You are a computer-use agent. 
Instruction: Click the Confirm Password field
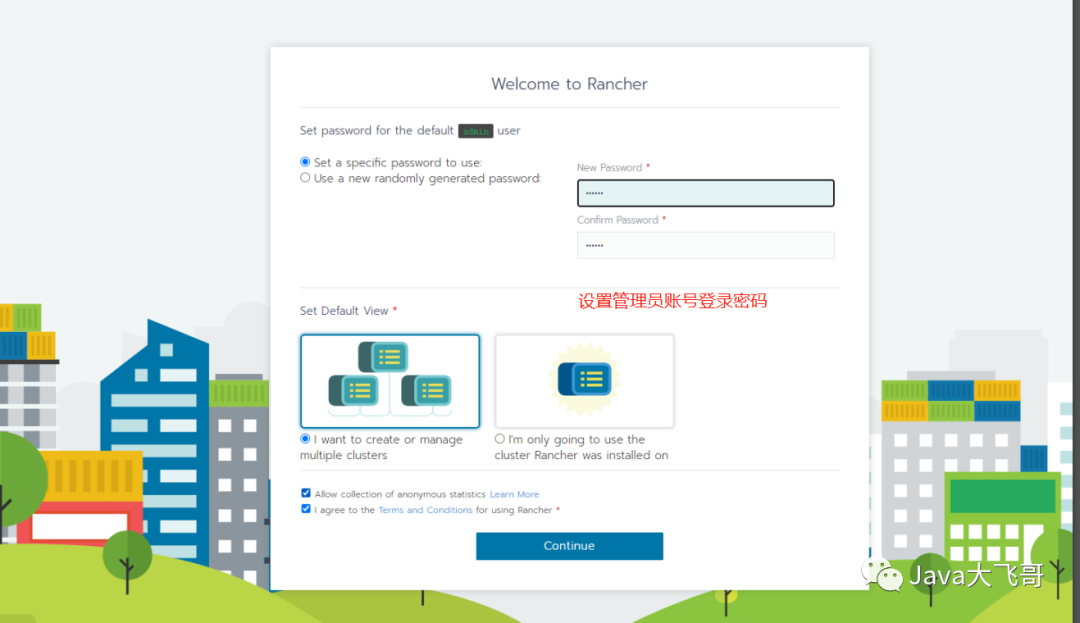[x=705, y=245]
